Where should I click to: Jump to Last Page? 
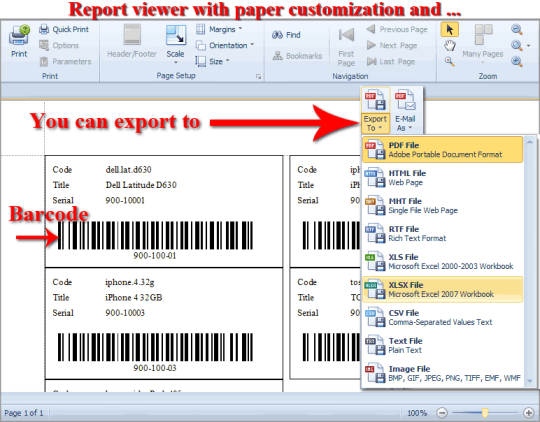coord(391,62)
